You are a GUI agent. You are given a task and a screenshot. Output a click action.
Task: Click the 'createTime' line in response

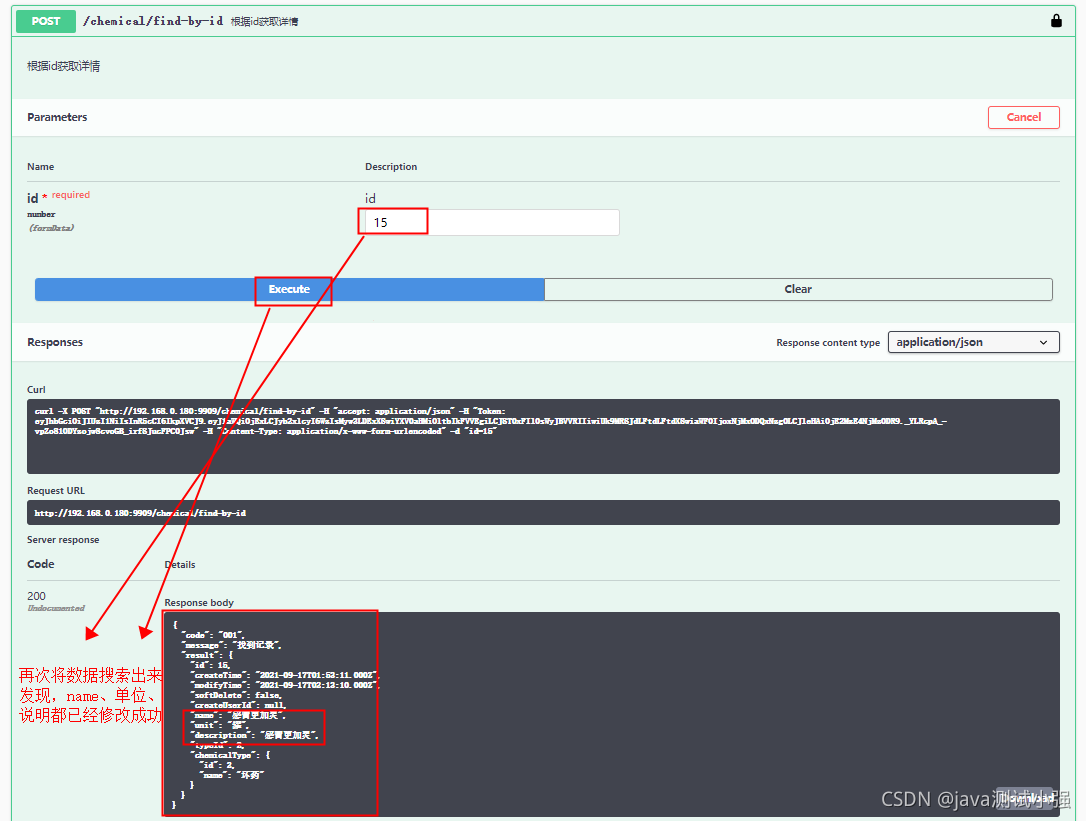pyautogui.click(x=285, y=675)
